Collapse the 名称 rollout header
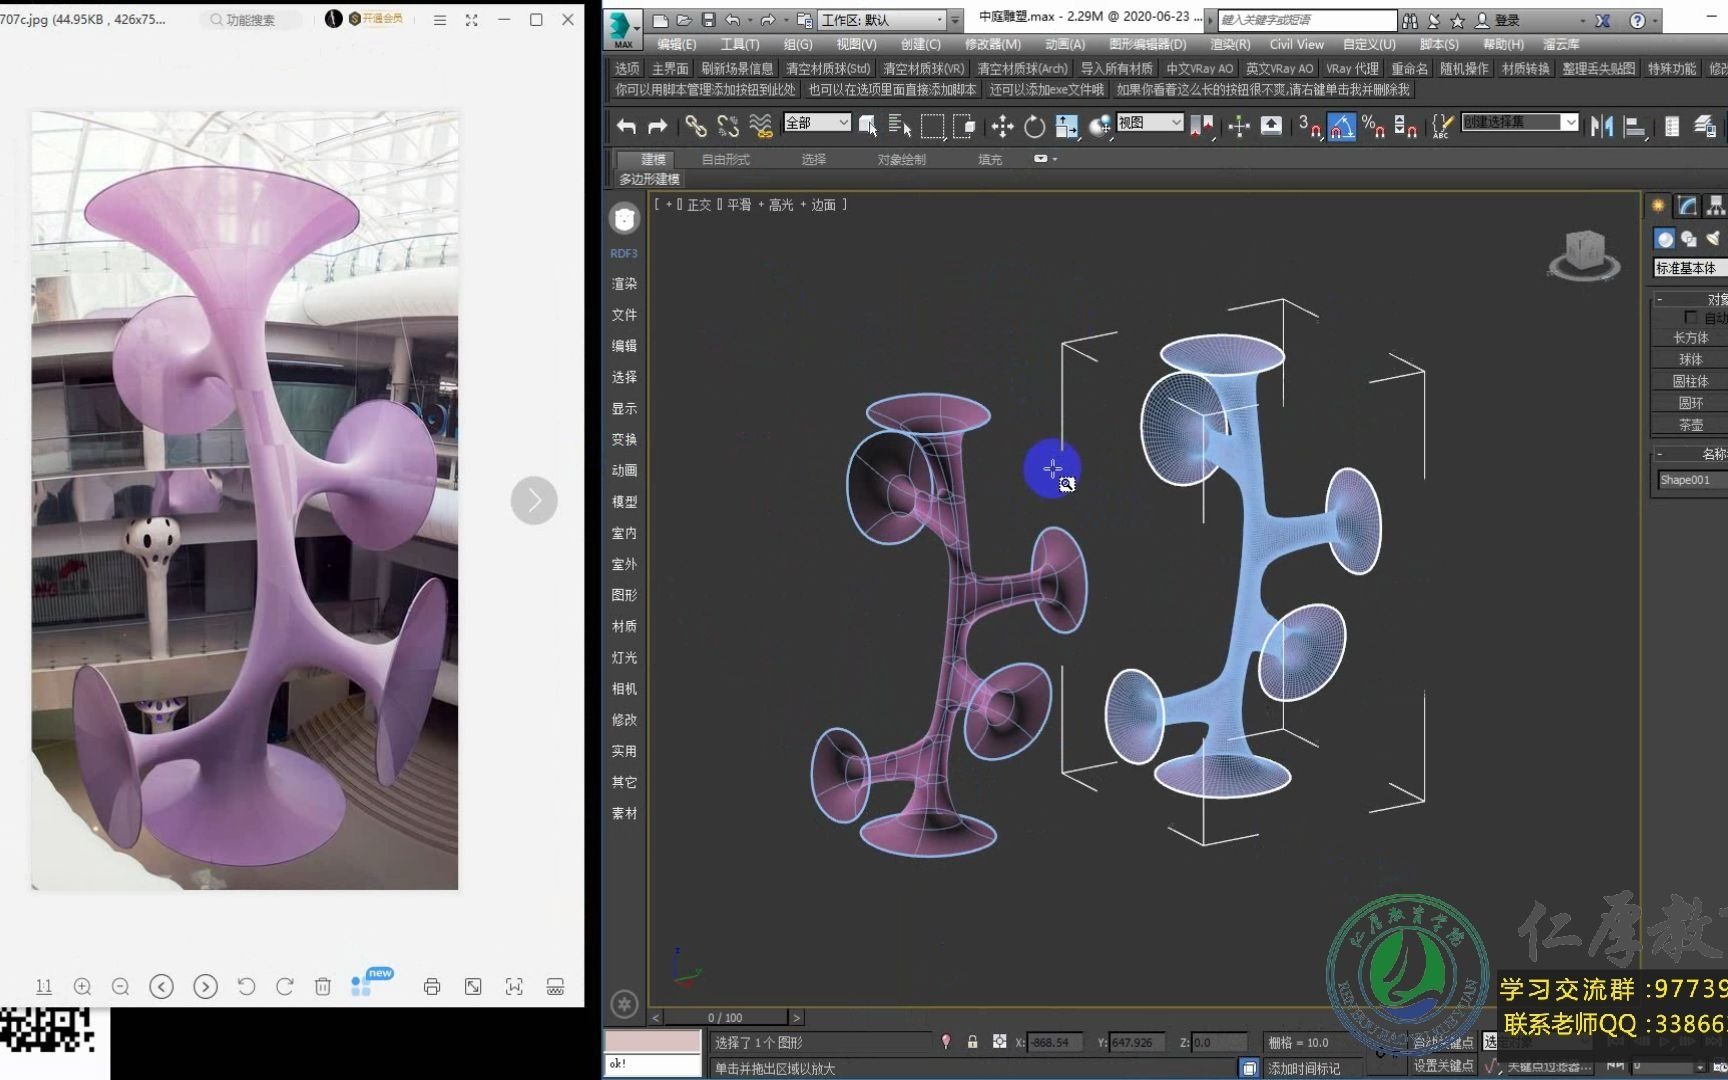Screen dimensions: 1728x1080 (x=1690, y=454)
